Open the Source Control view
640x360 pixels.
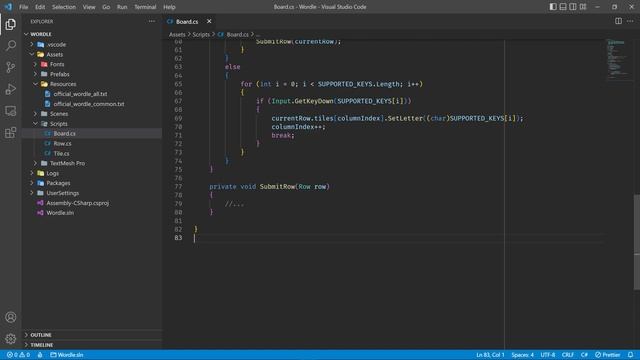[x=11, y=67]
